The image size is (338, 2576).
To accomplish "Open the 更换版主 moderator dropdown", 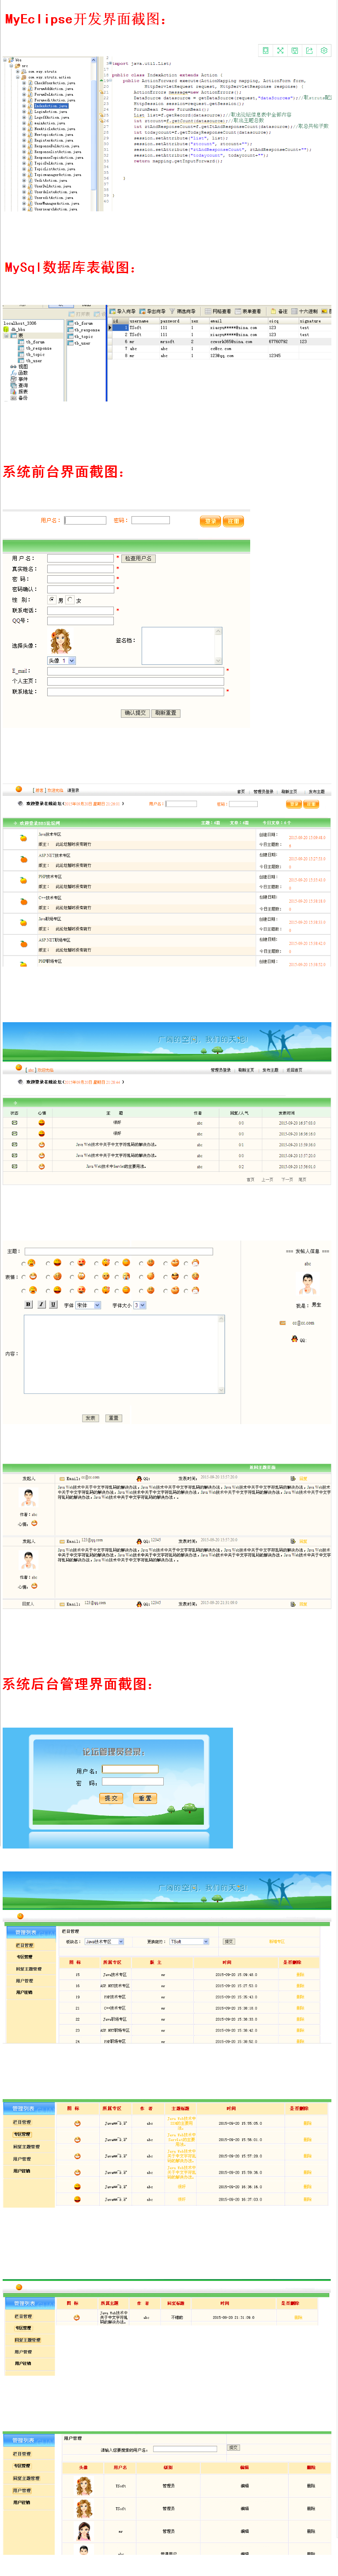I will coord(189,1941).
